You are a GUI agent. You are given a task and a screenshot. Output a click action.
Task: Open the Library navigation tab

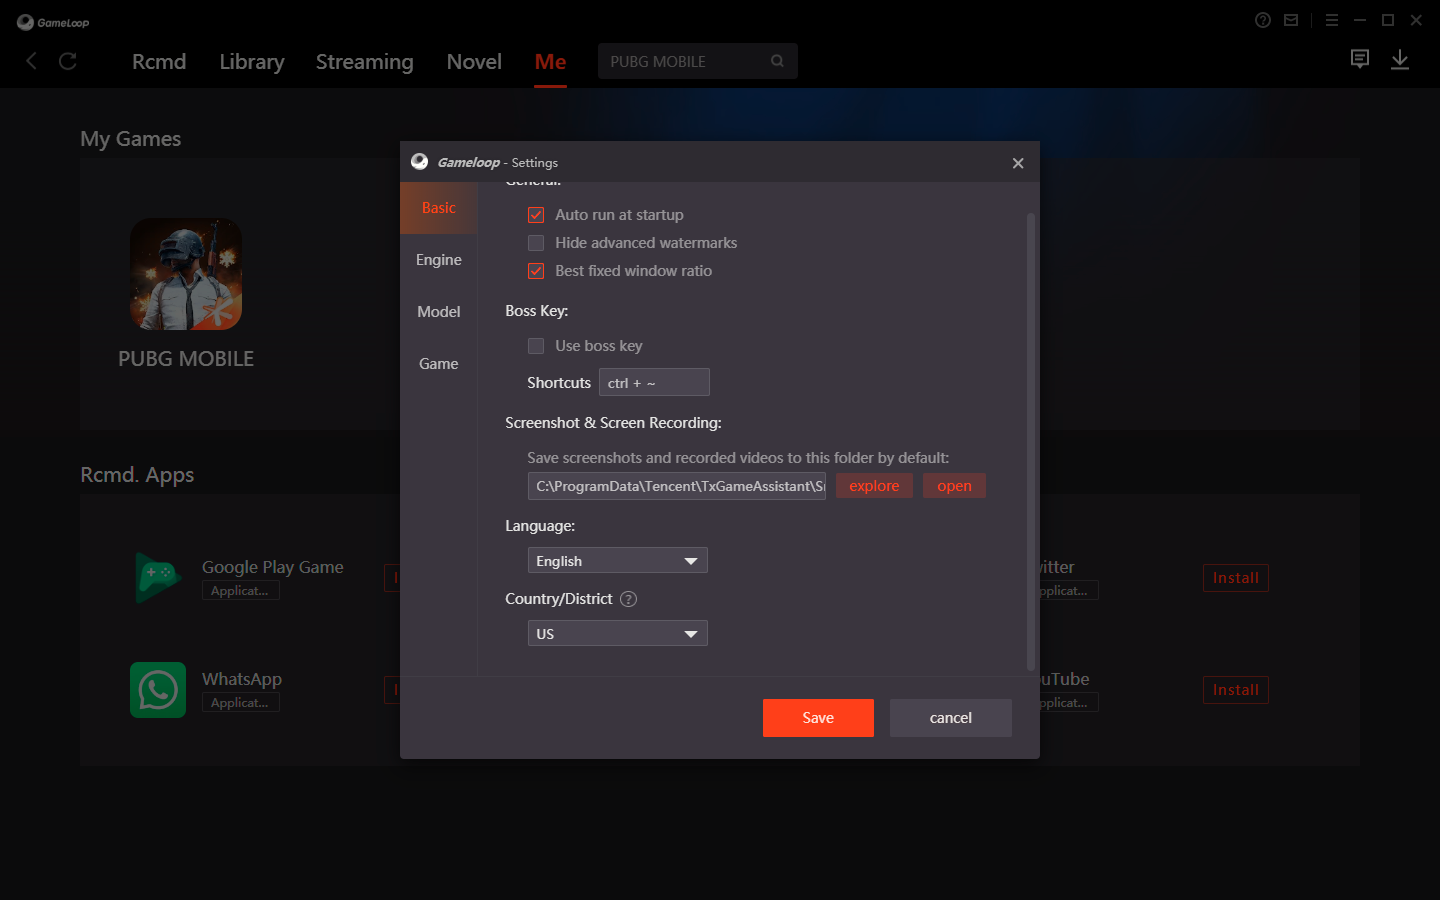(252, 62)
